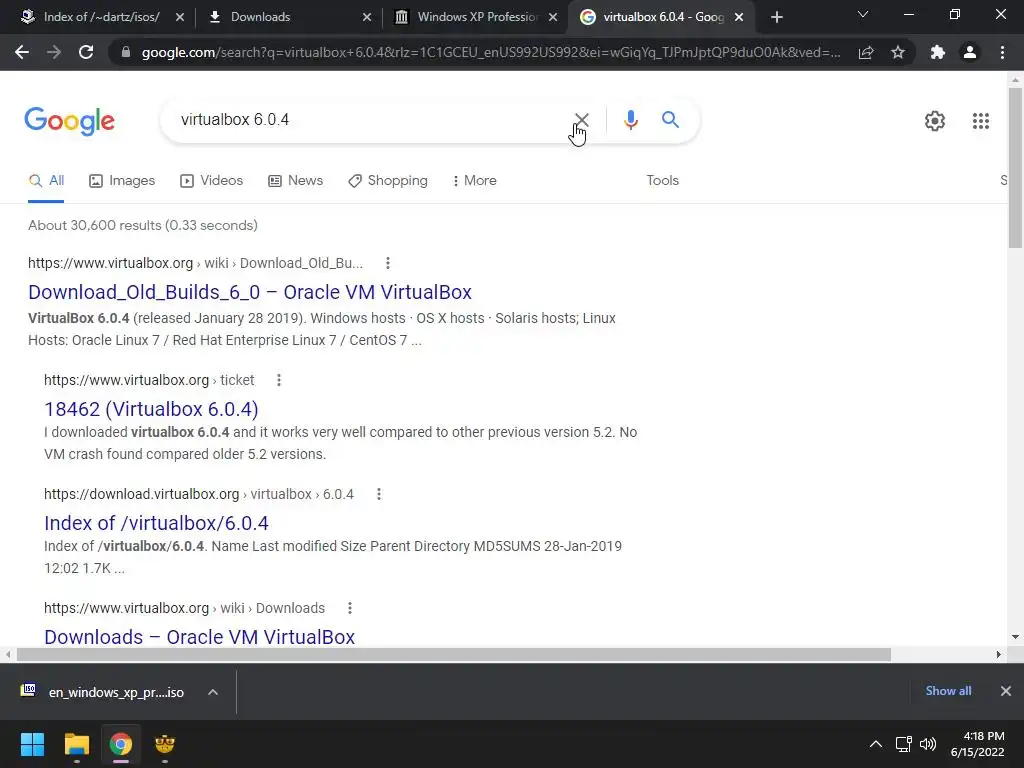Open File Explorer from the taskbar
The image size is (1024, 768).
click(76, 744)
